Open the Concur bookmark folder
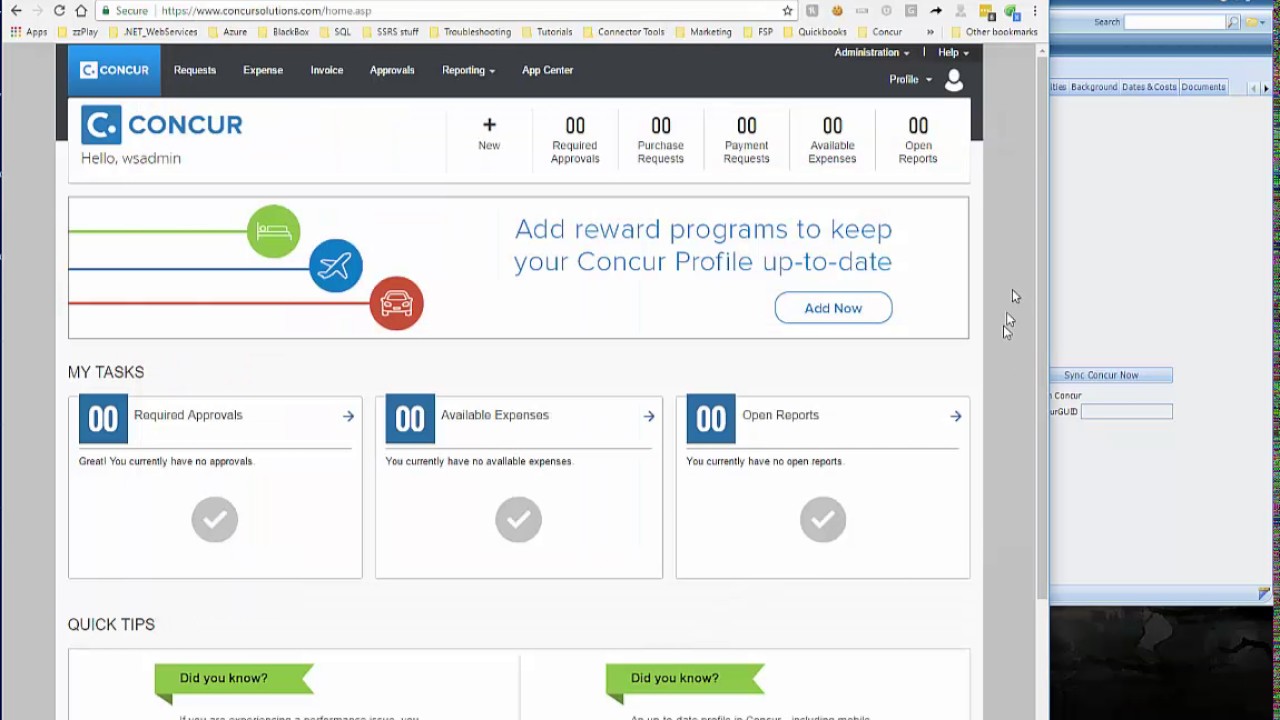 click(x=879, y=32)
